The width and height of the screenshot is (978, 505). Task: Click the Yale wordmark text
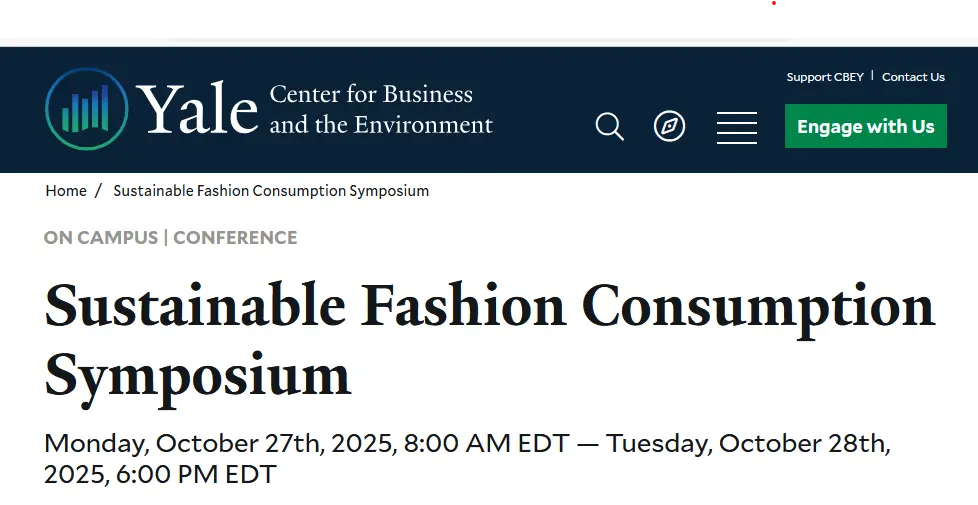click(x=197, y=109)
